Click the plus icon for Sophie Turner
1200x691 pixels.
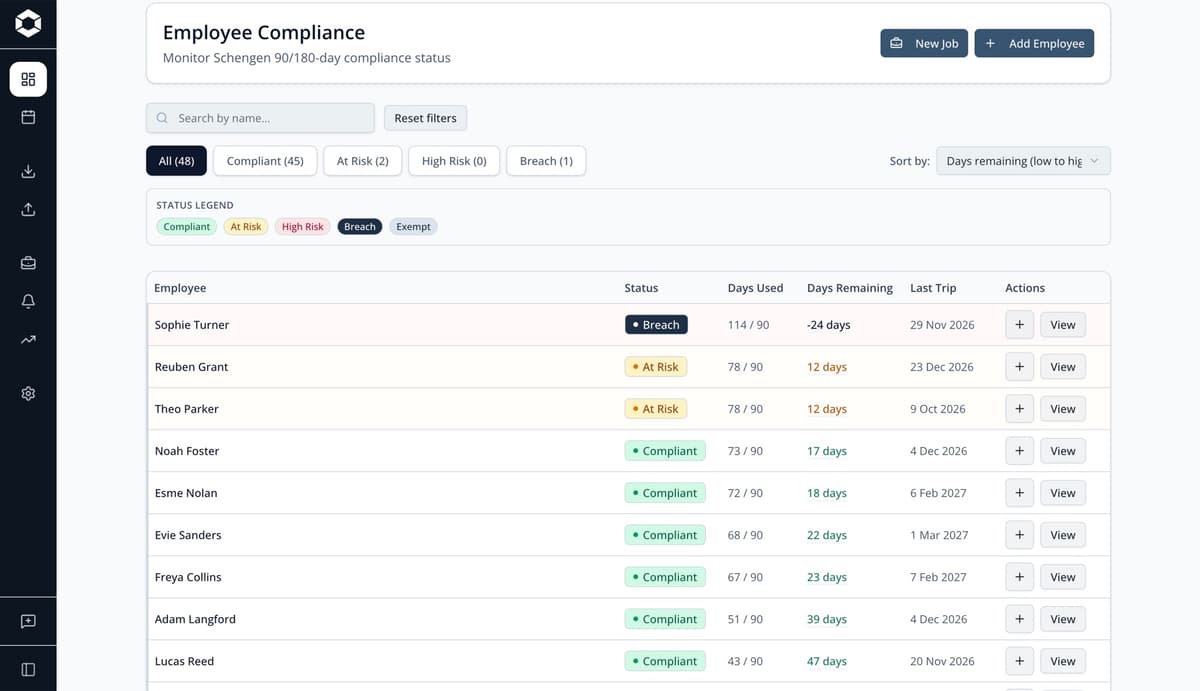[x=1019, y=325]
